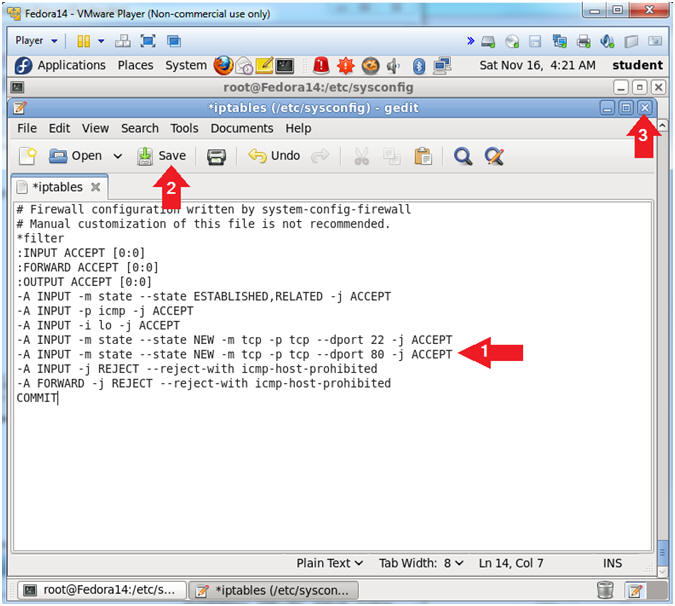
Task: Print the document with the printer icon
Action: click(x=216, y=157)
